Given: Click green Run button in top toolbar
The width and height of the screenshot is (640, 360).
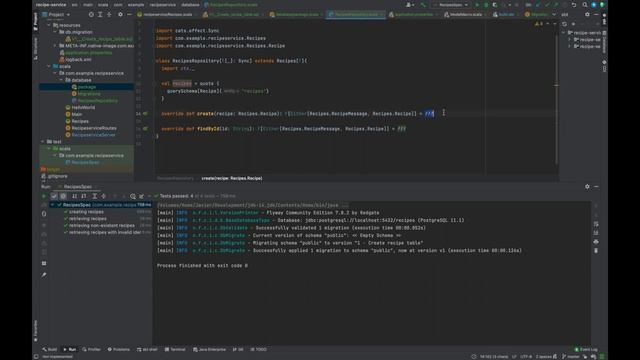Looking at the screenshot, I should 477,5.
